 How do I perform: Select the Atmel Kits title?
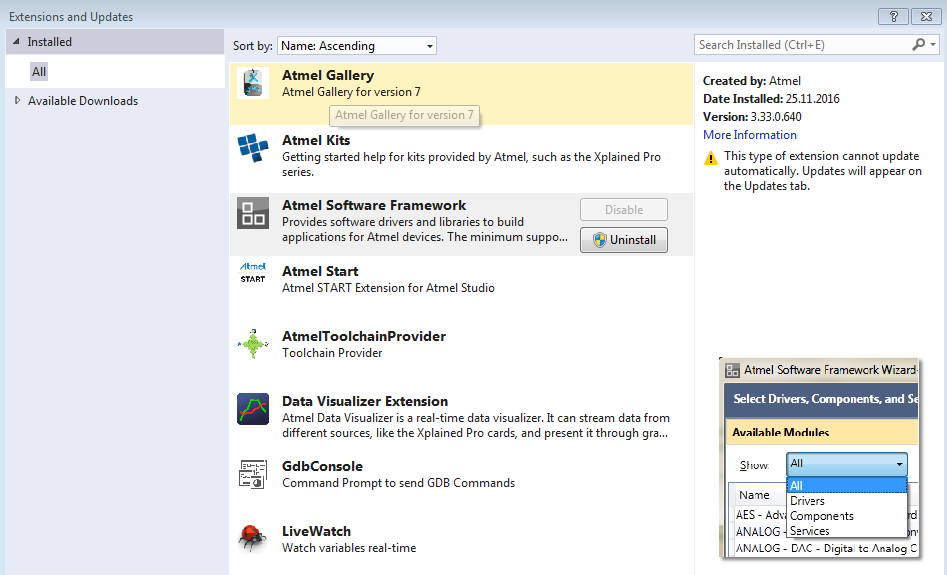(x=316, y=140)
